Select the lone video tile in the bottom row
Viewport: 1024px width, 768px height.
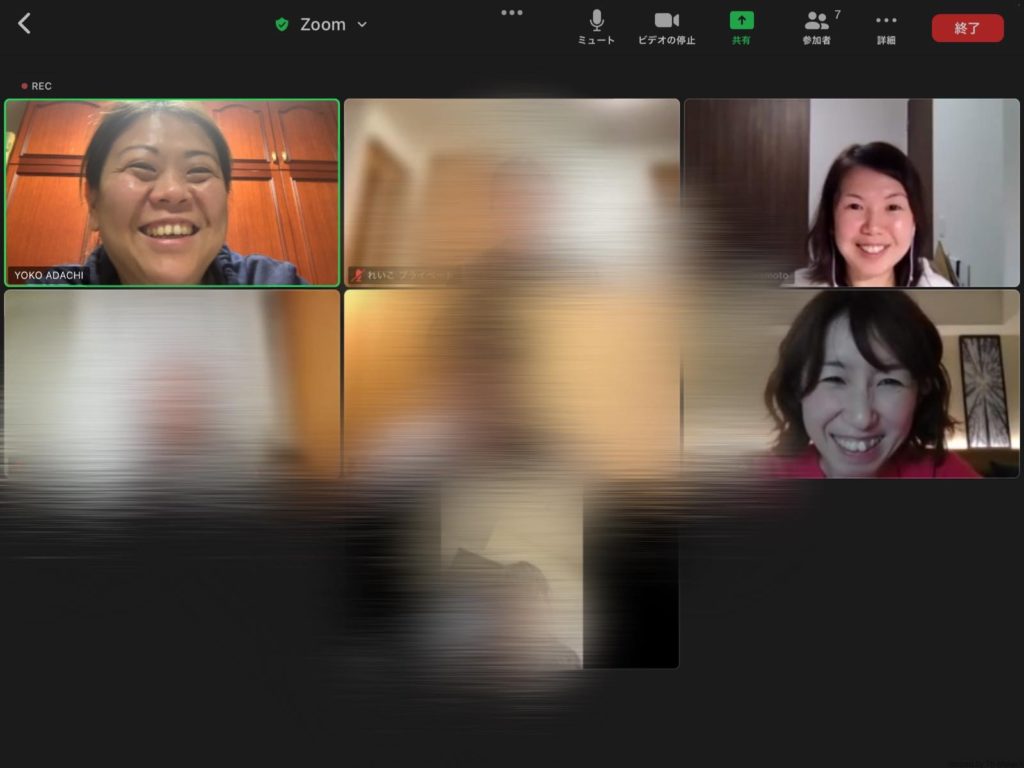point(511,575)
